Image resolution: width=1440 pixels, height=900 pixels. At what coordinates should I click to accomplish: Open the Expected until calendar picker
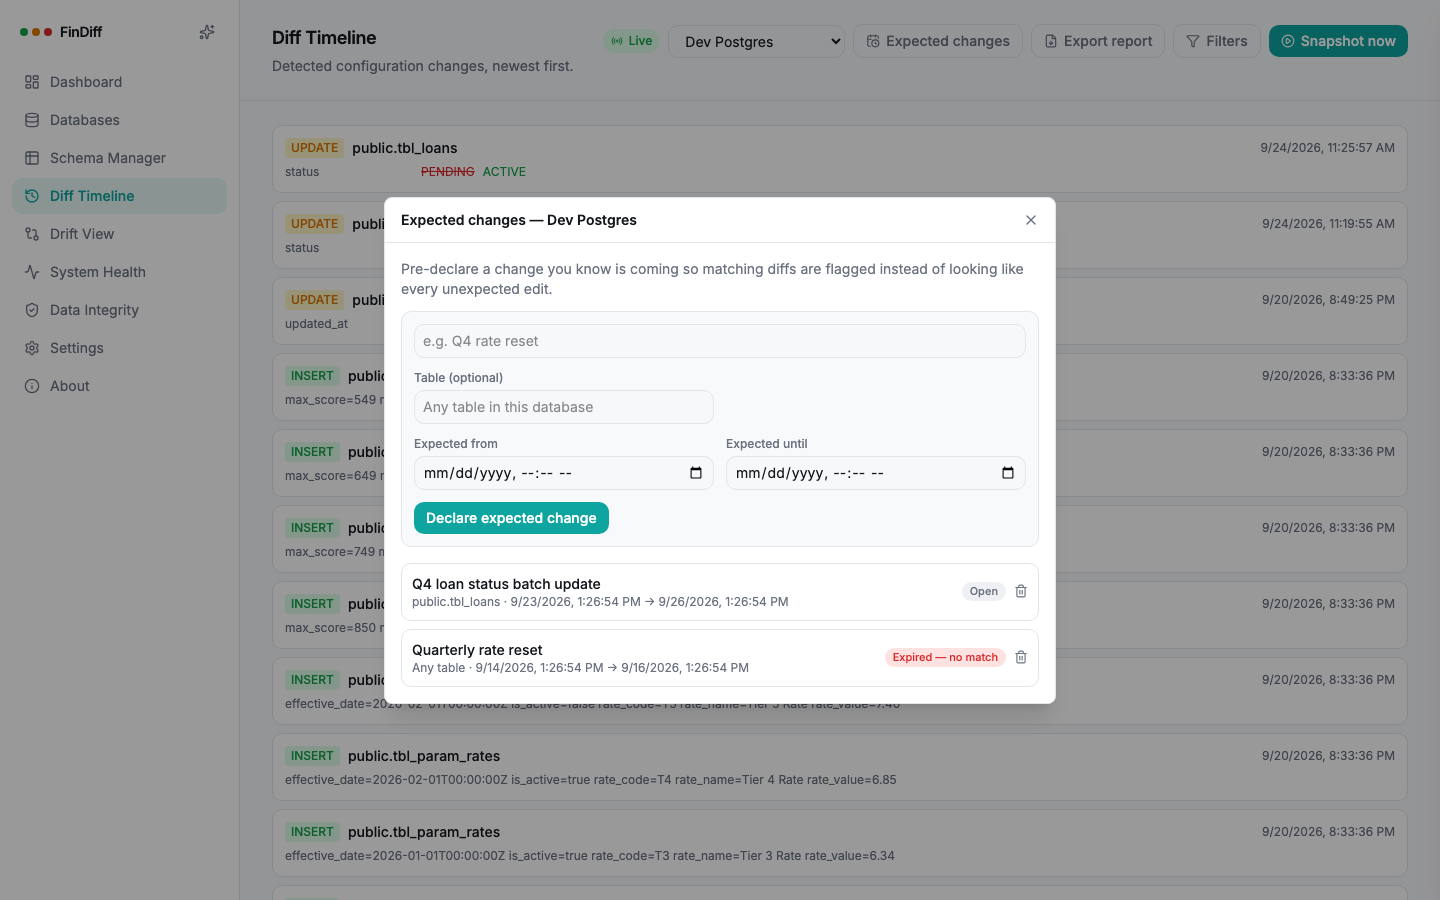pyautogui.click(x=1008, y=473)
